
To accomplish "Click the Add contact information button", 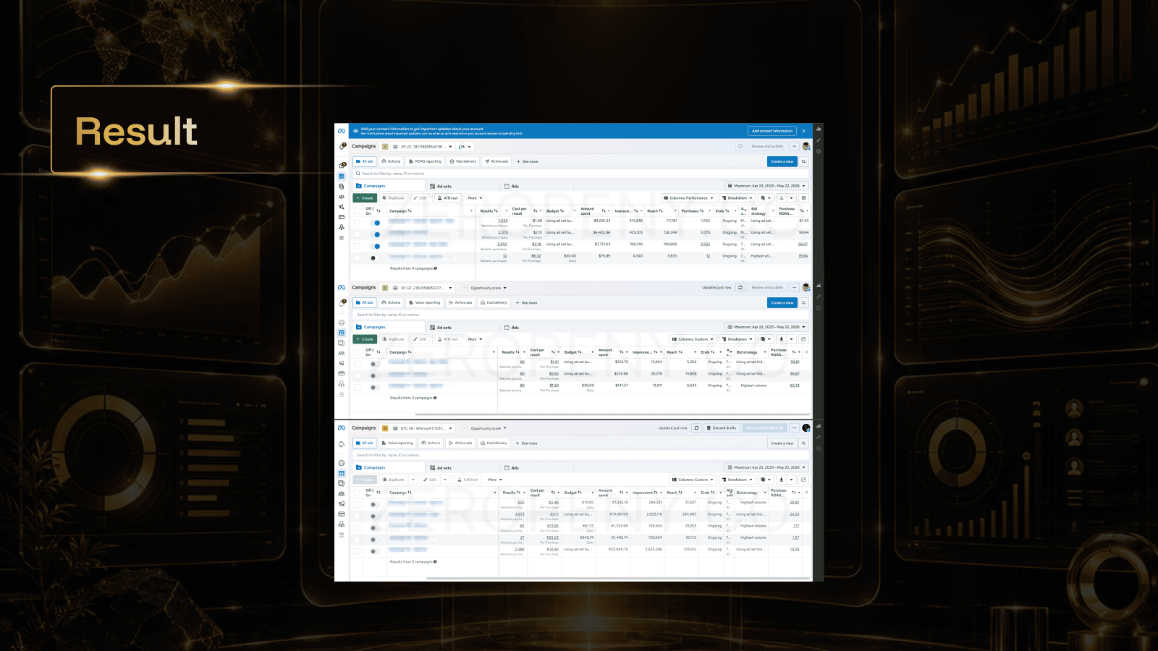I will click(x=772, y=131).
